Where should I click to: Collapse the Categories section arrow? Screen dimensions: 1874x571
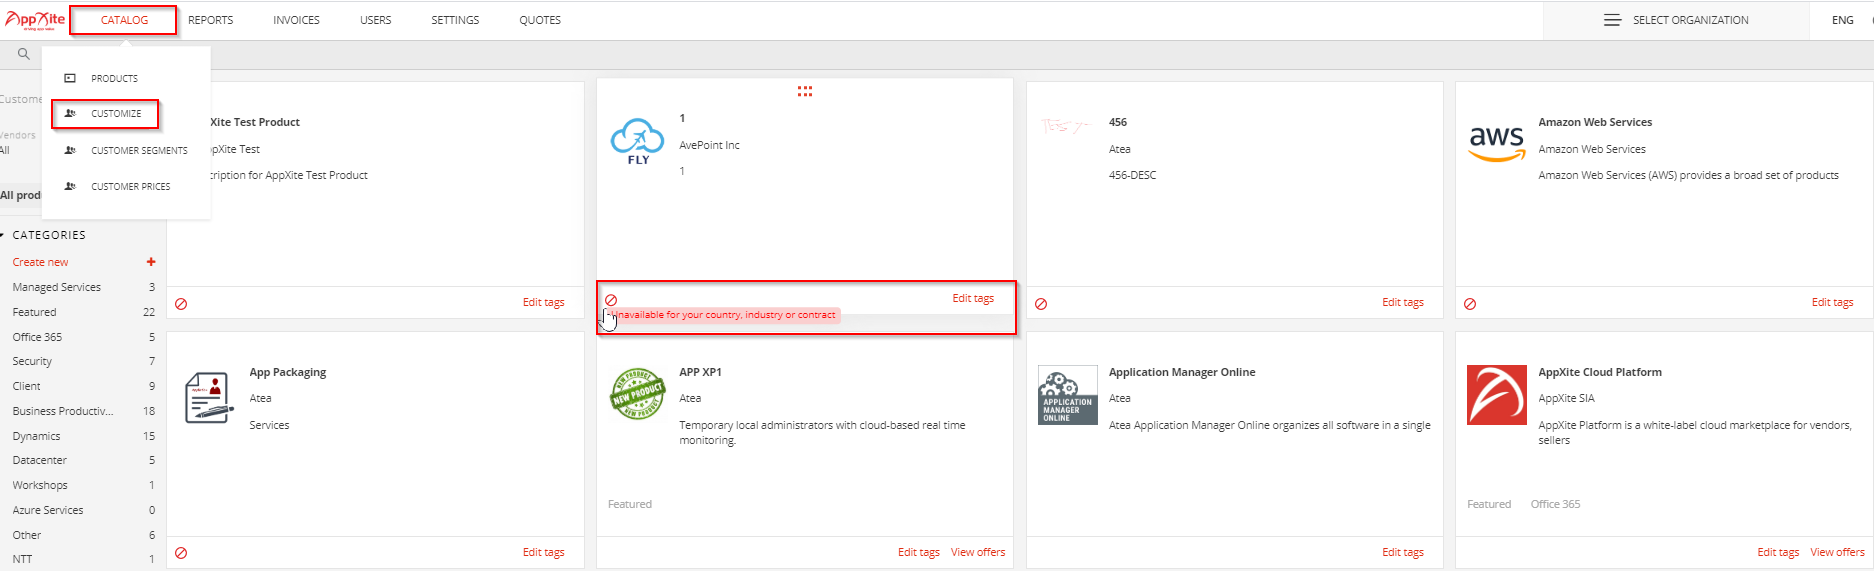point(3,235)
